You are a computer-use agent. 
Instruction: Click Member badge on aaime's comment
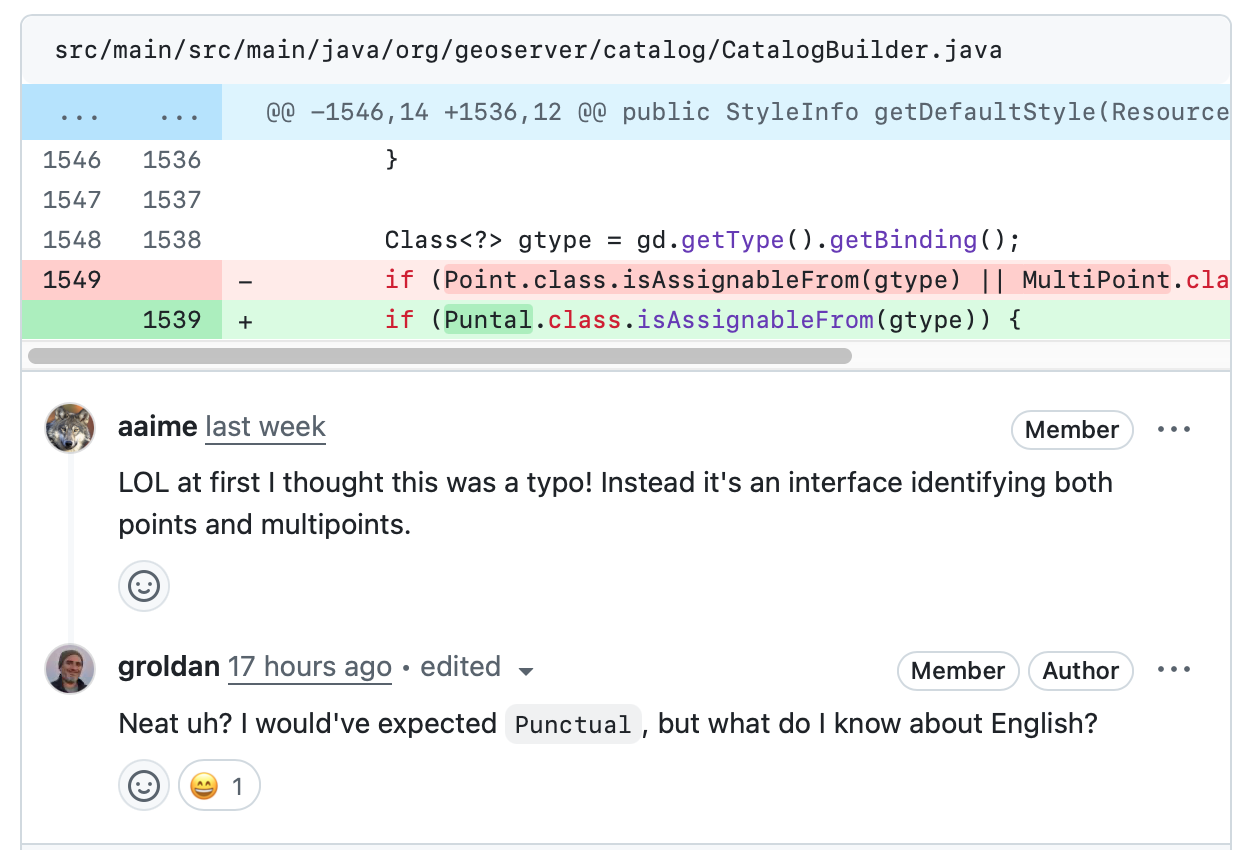[1071, 430]
